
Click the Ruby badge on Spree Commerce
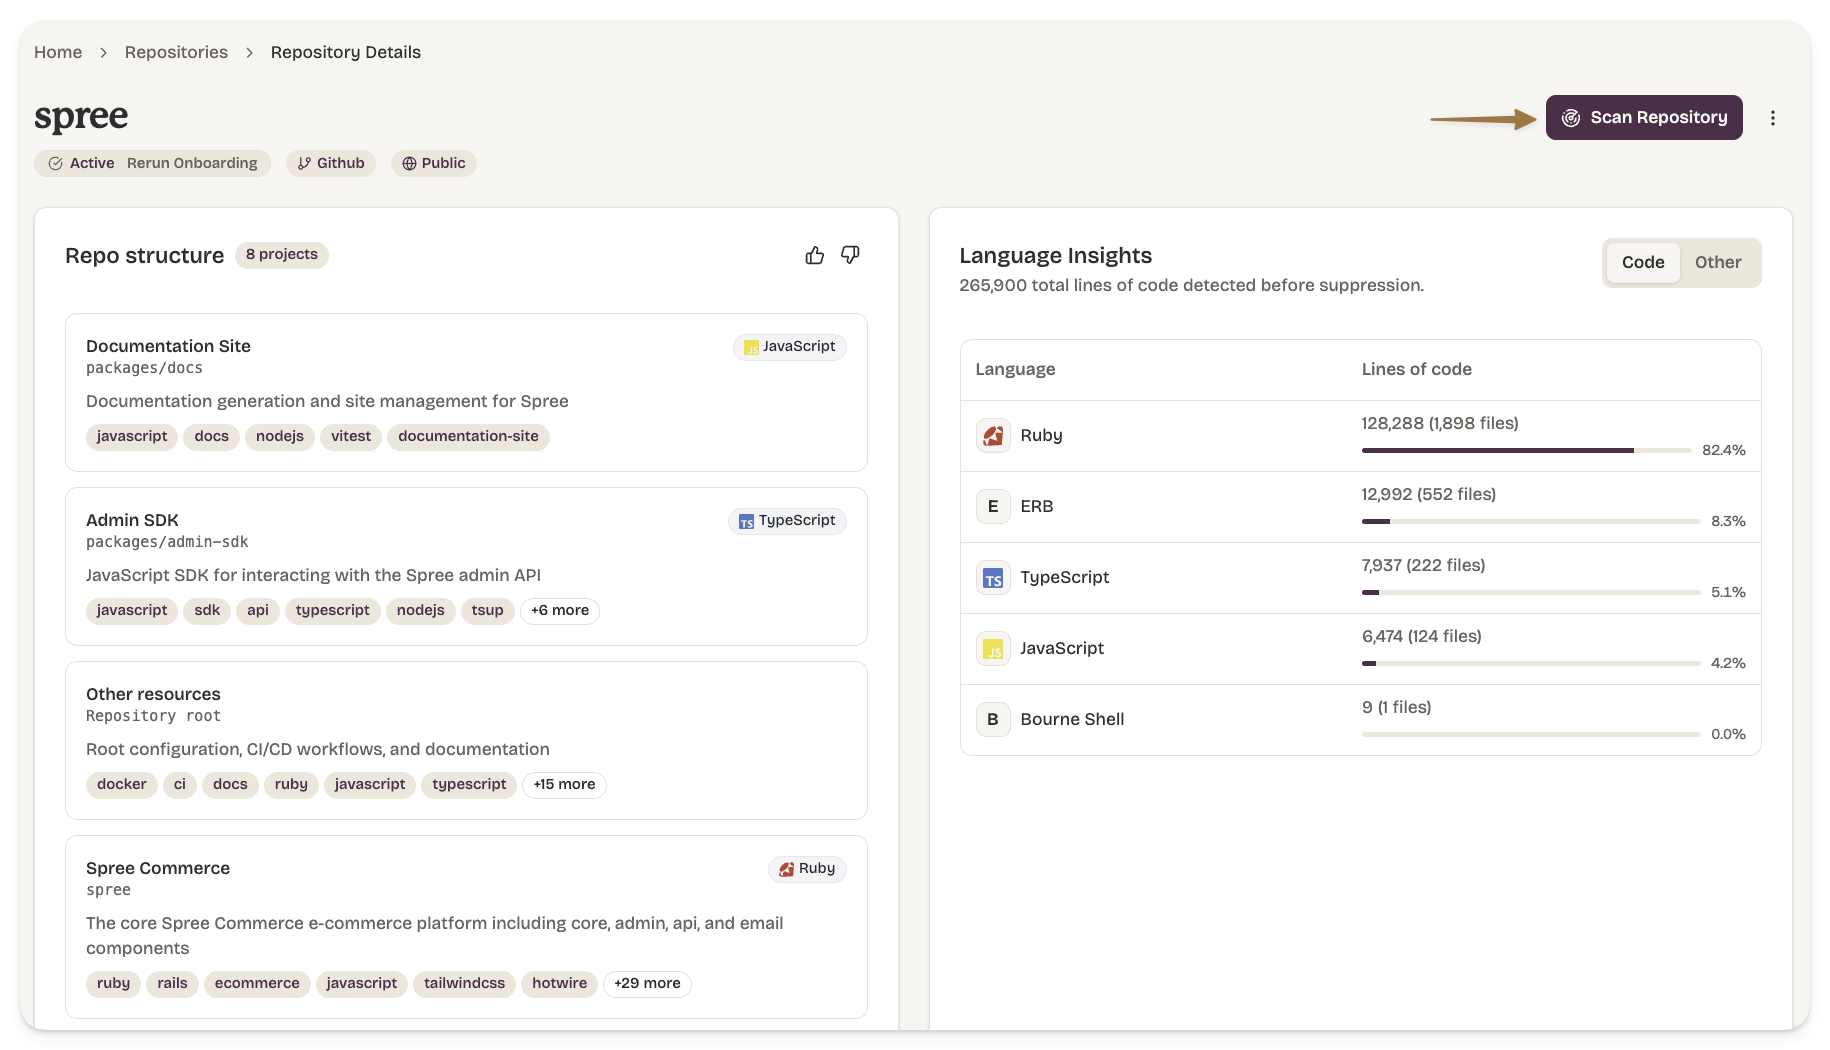click(807, 869)
